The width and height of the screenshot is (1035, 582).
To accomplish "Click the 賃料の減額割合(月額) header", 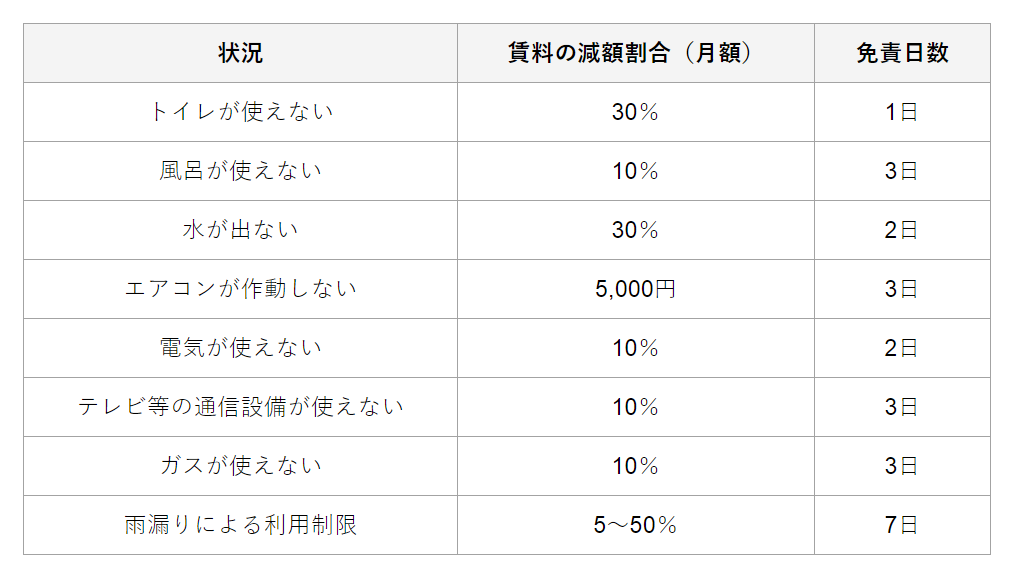I will click(x=636, y=53).
